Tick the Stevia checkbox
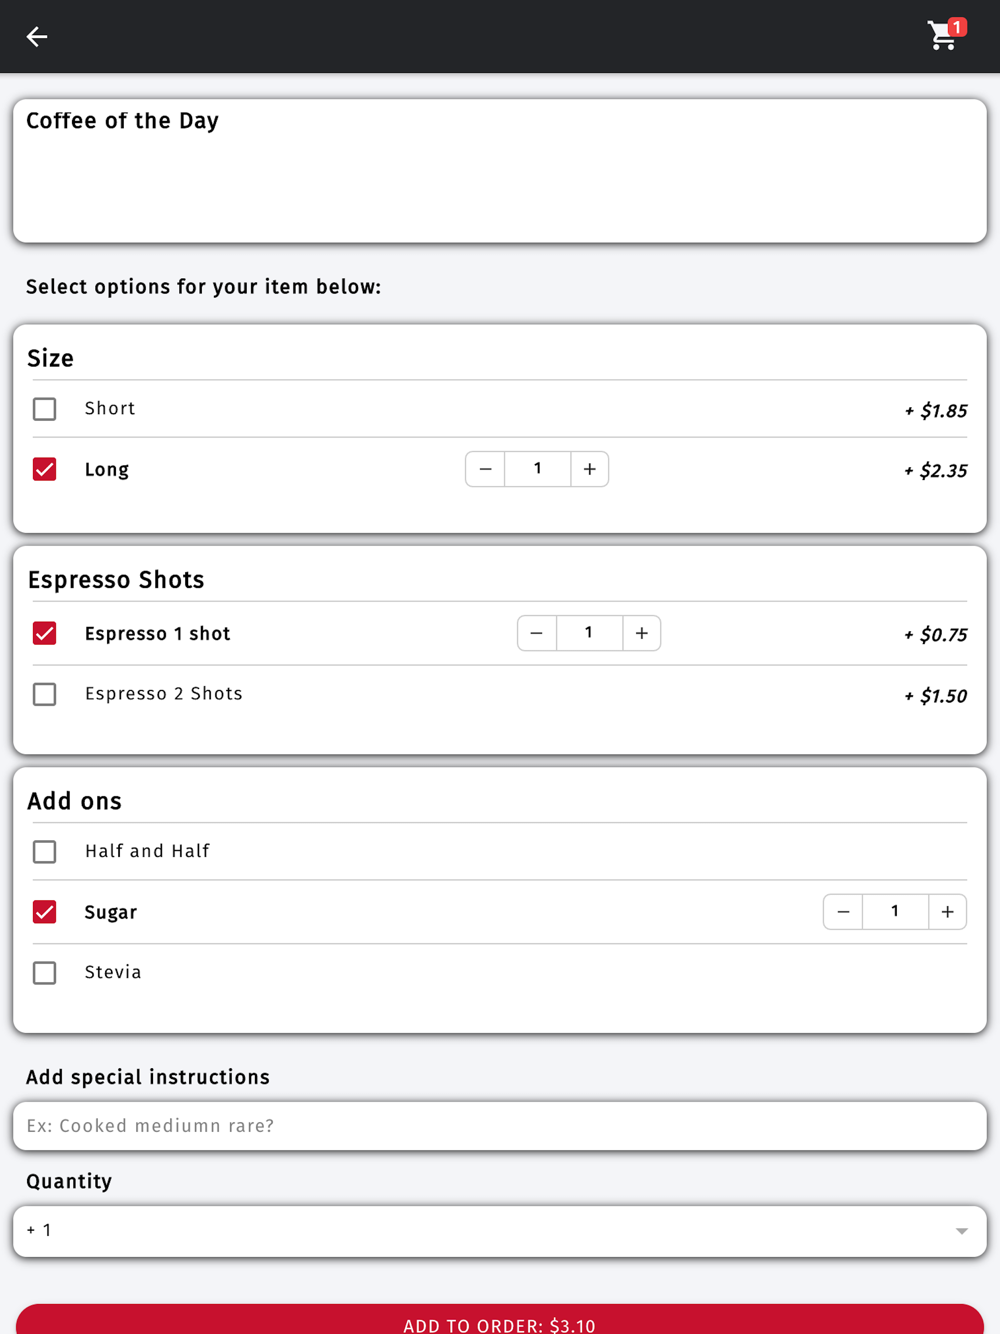Image resolution: width=1000 pixels, height=1334 pixels. [x=45, y=973]
